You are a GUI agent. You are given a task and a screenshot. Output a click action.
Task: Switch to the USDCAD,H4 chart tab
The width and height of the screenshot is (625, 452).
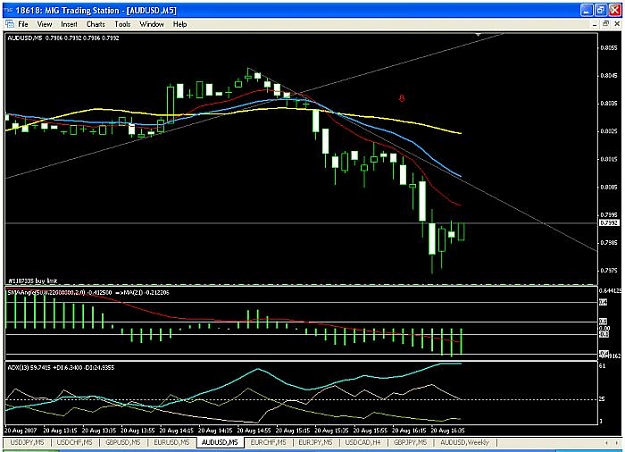point(363,442)
